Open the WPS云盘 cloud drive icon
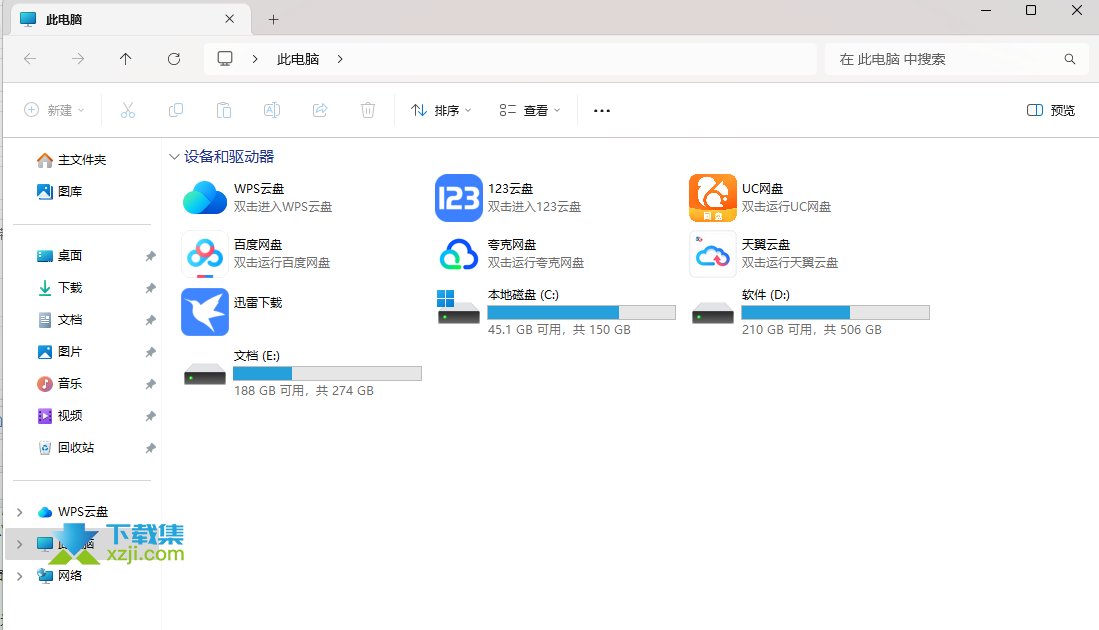The image size is (1099, 630). tap(205, 198)
